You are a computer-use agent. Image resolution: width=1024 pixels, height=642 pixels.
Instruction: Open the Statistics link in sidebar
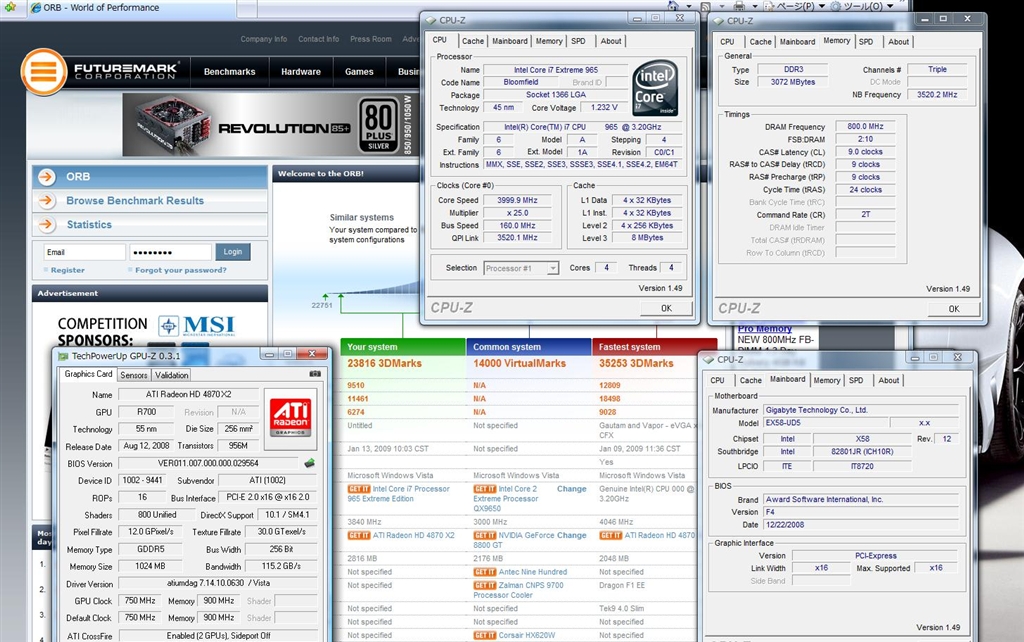click(x=89, y=225)
